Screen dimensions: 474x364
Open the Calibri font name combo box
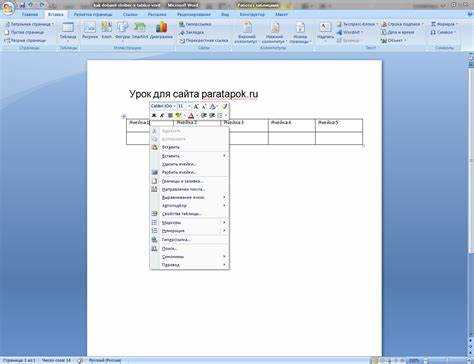[163, 106]
